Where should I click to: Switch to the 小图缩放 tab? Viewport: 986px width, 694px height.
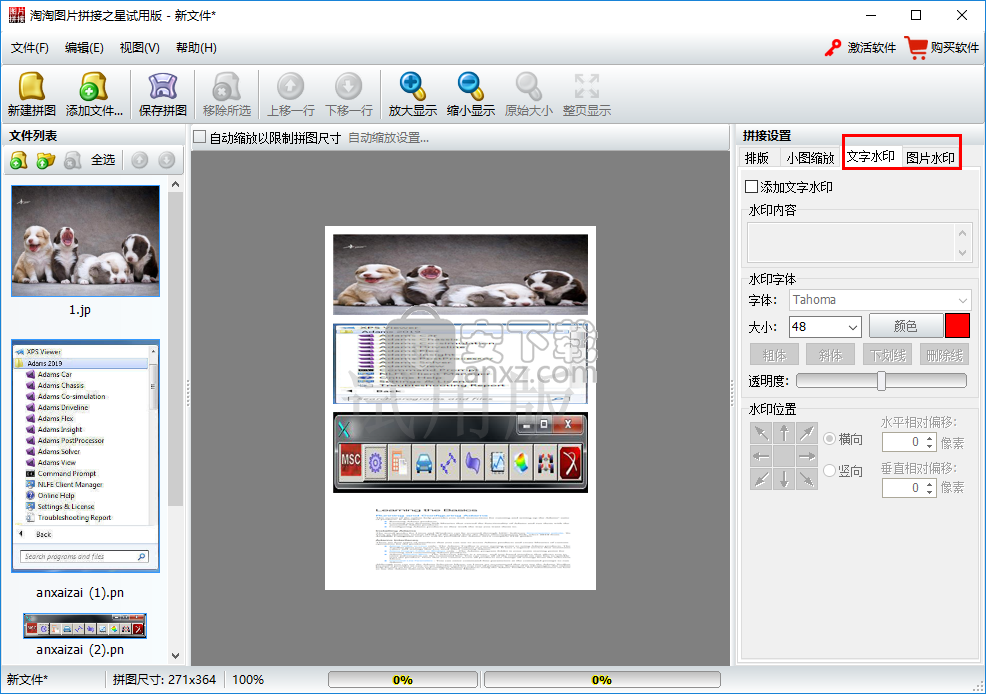810,158
